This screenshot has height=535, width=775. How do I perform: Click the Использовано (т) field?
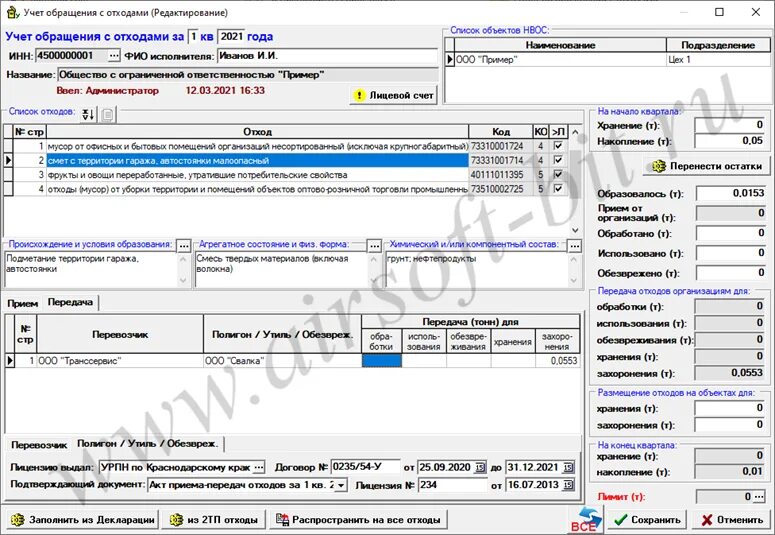point(731,253)
